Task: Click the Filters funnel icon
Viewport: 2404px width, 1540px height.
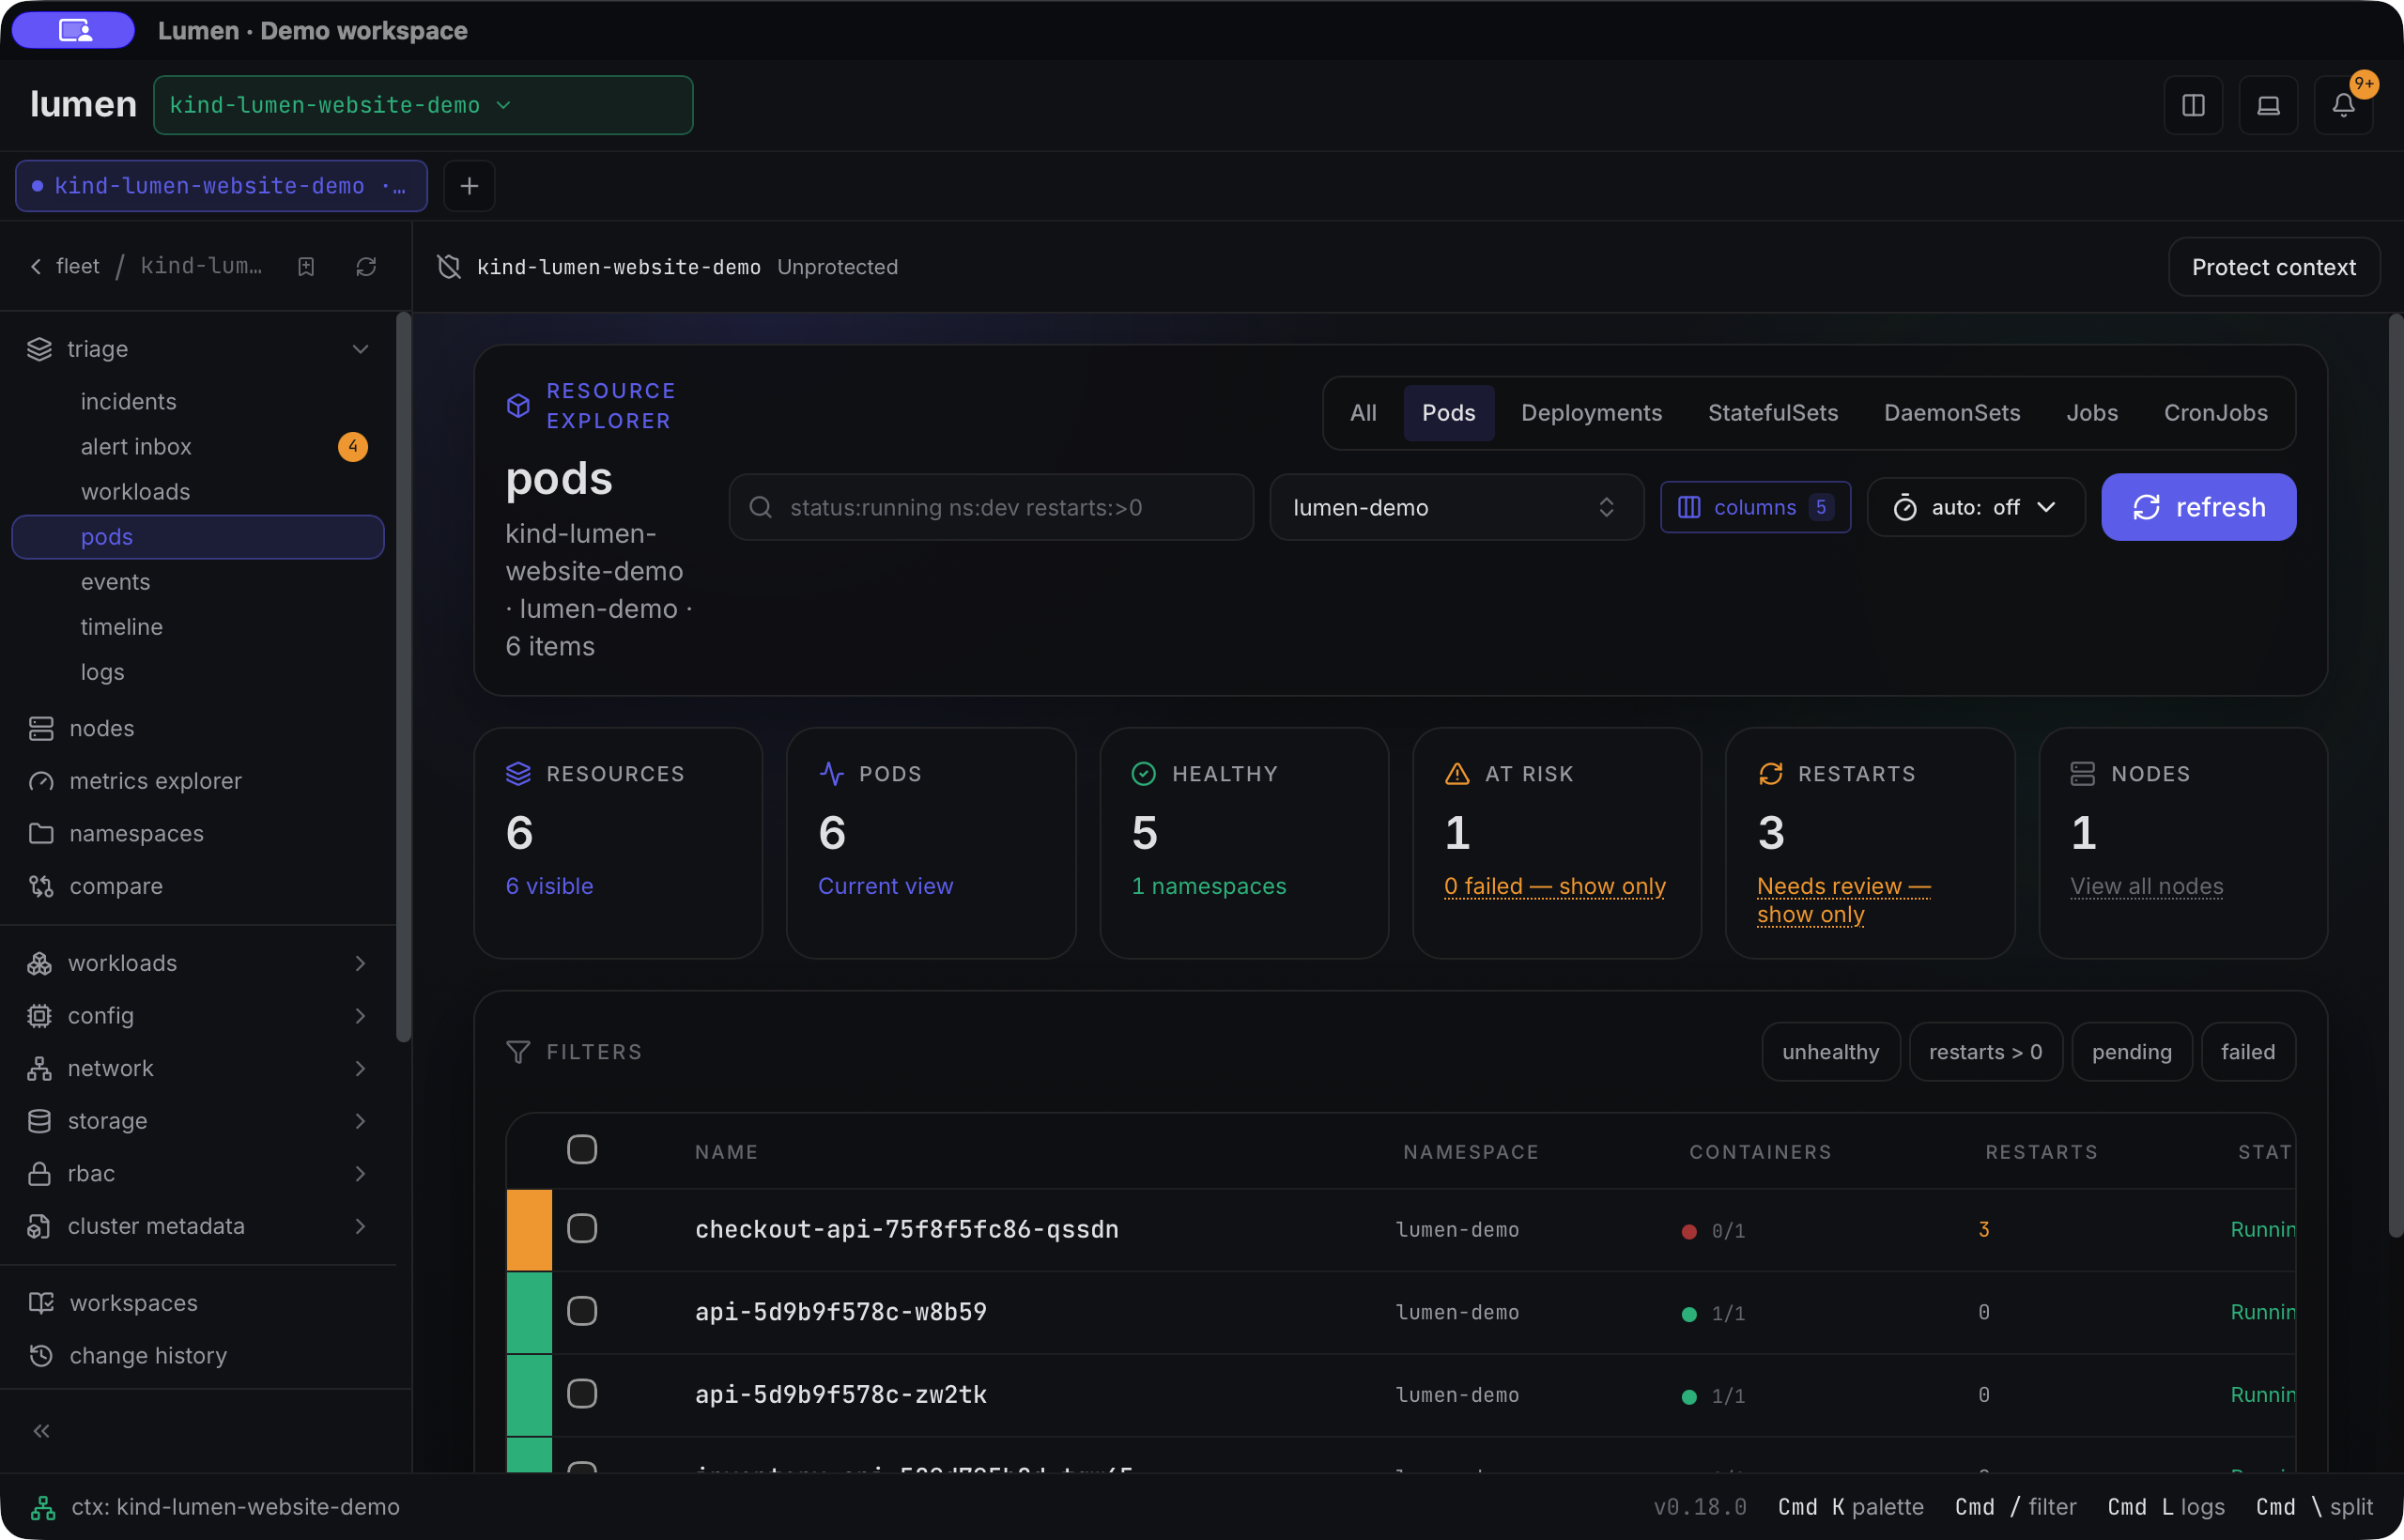Action: coord(518,1052)
